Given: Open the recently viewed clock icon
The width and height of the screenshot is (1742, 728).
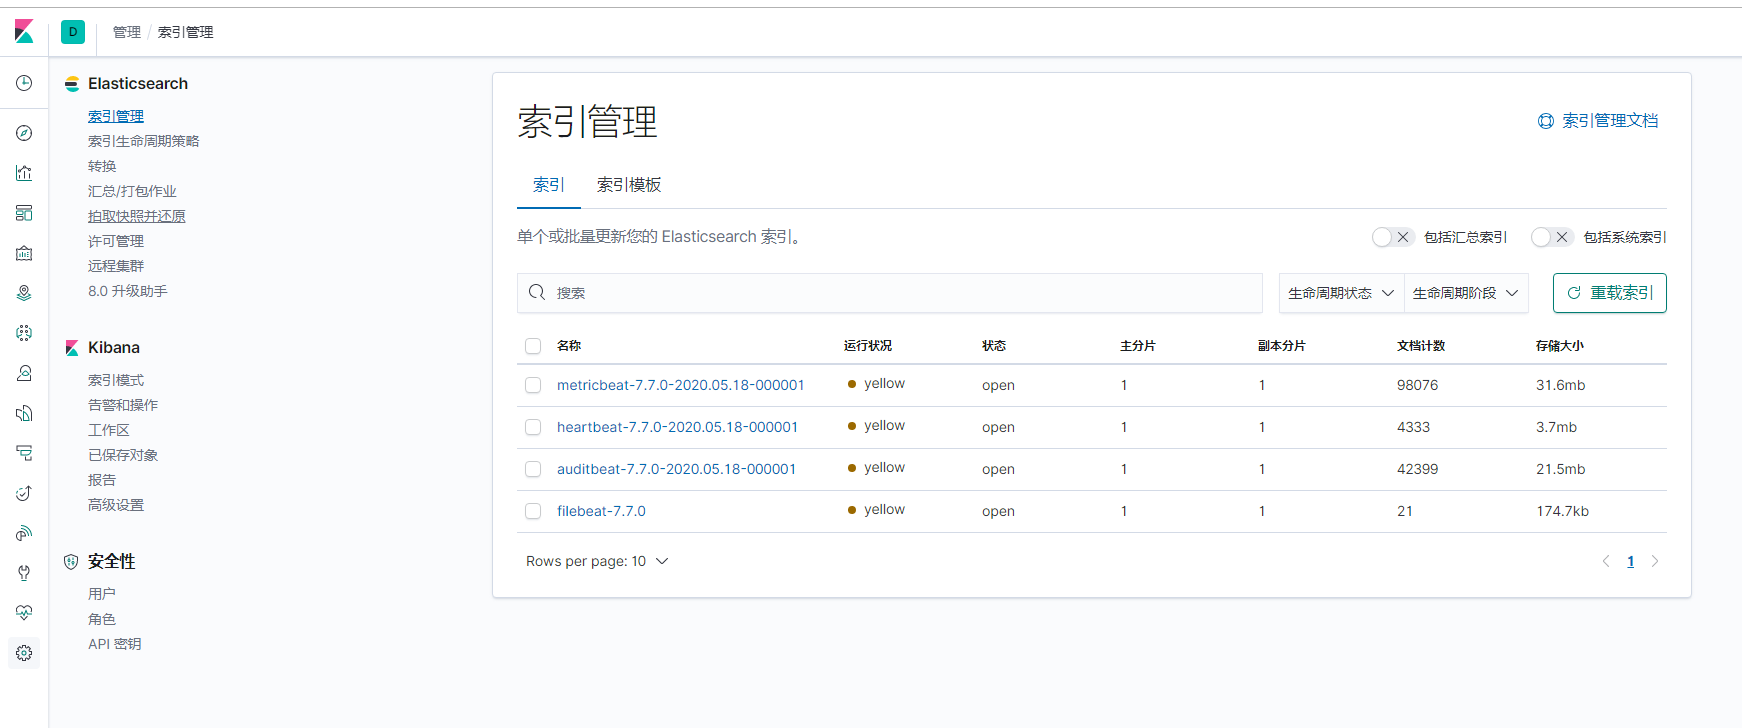Looking at the screenshot, I should pos(24,83).
